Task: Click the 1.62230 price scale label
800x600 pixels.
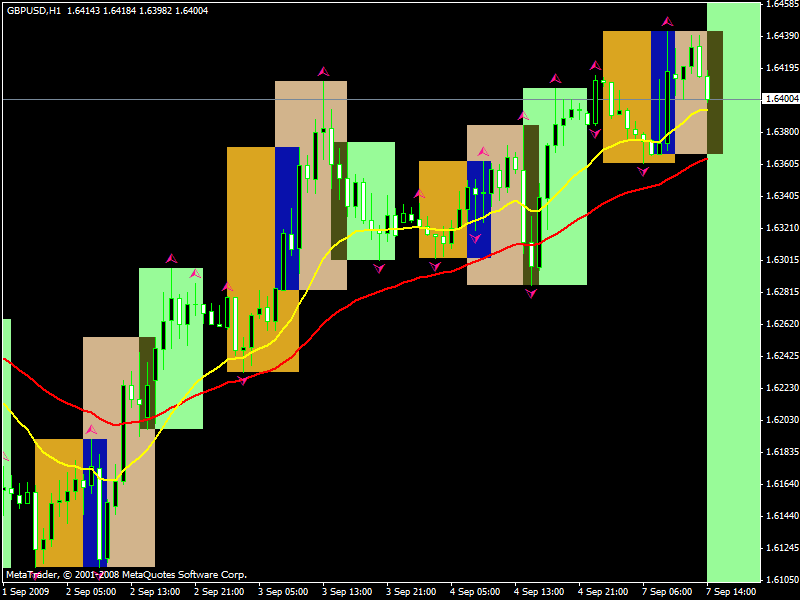Action: pos(782,388)
